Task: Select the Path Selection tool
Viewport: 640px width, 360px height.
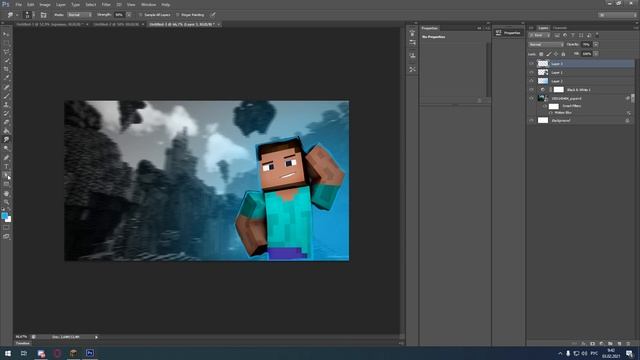Action: click(6, 175)
